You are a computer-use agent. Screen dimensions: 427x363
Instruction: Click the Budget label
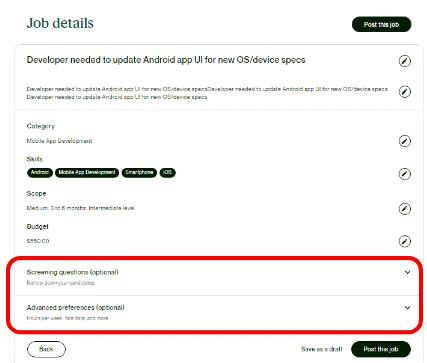[x=38, y=227]
